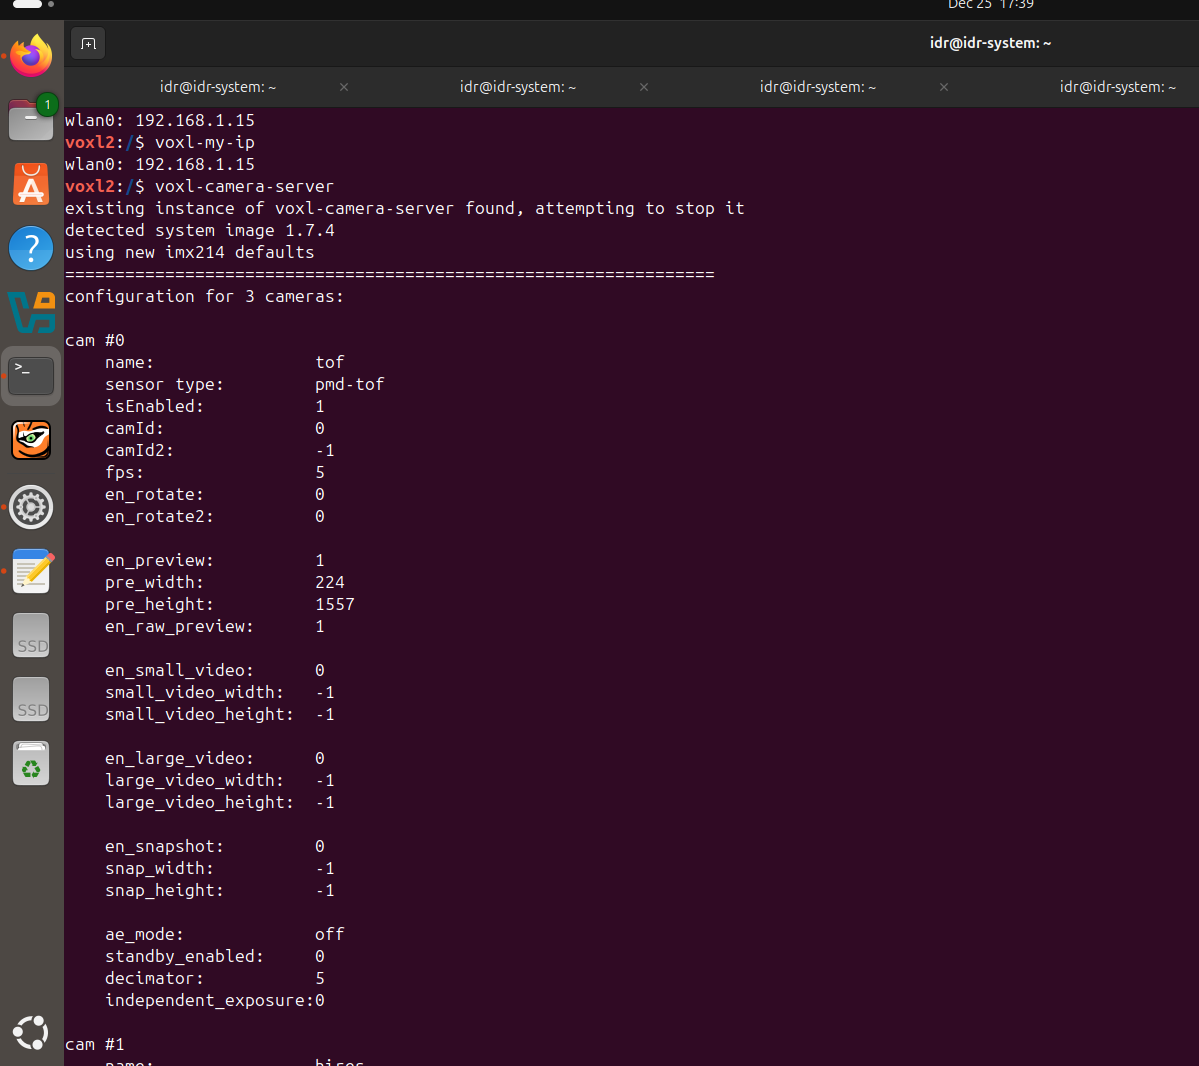Switch to the rightmost terminal tab
The width and height of the screenshot is (1199, 1066).
pyautogui.click(x=1117, y=87)
